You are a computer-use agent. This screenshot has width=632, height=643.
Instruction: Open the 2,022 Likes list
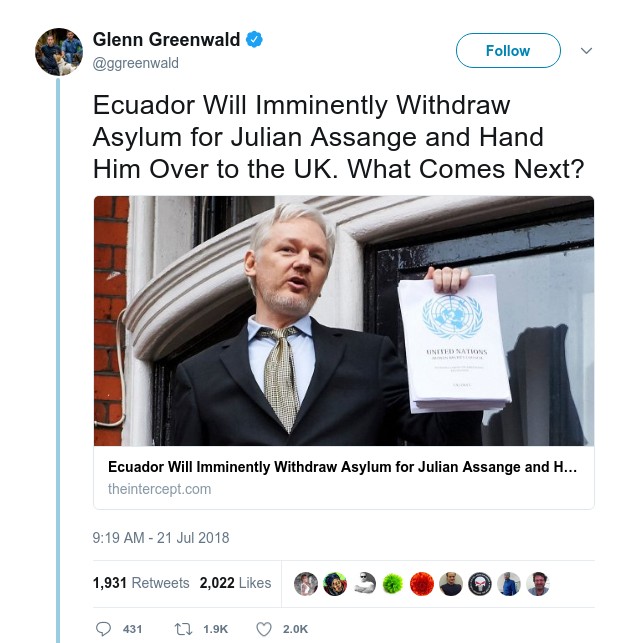(x=235, y=583)
